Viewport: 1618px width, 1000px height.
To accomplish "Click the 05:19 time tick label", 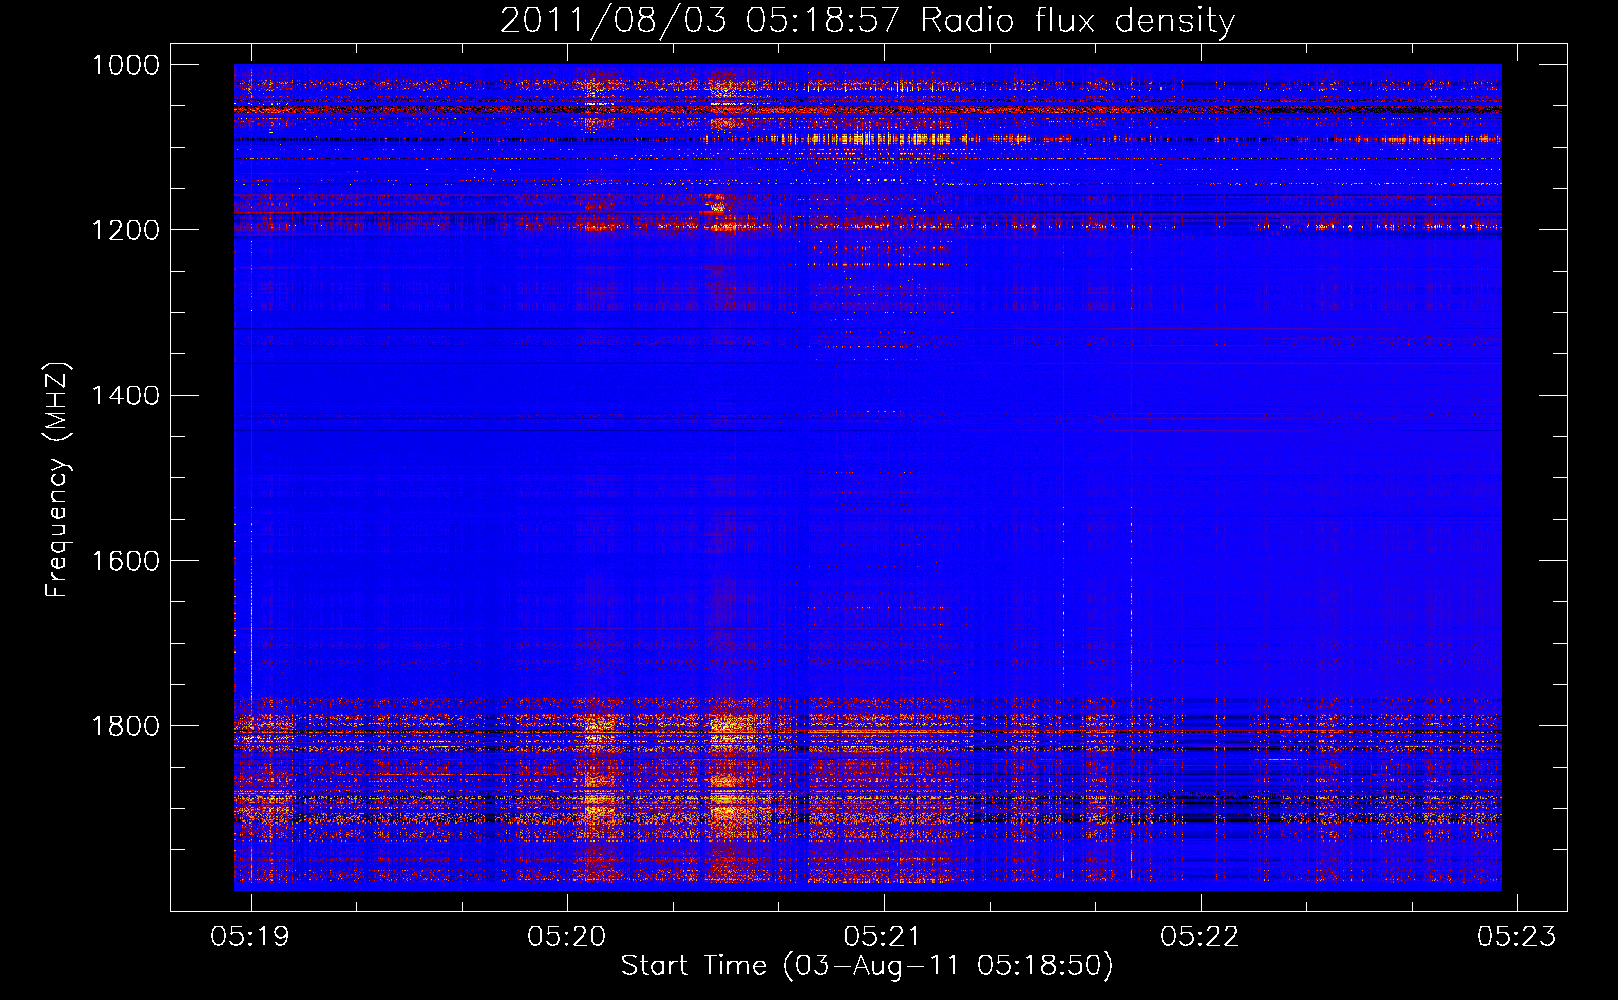I will click(250, 936).
